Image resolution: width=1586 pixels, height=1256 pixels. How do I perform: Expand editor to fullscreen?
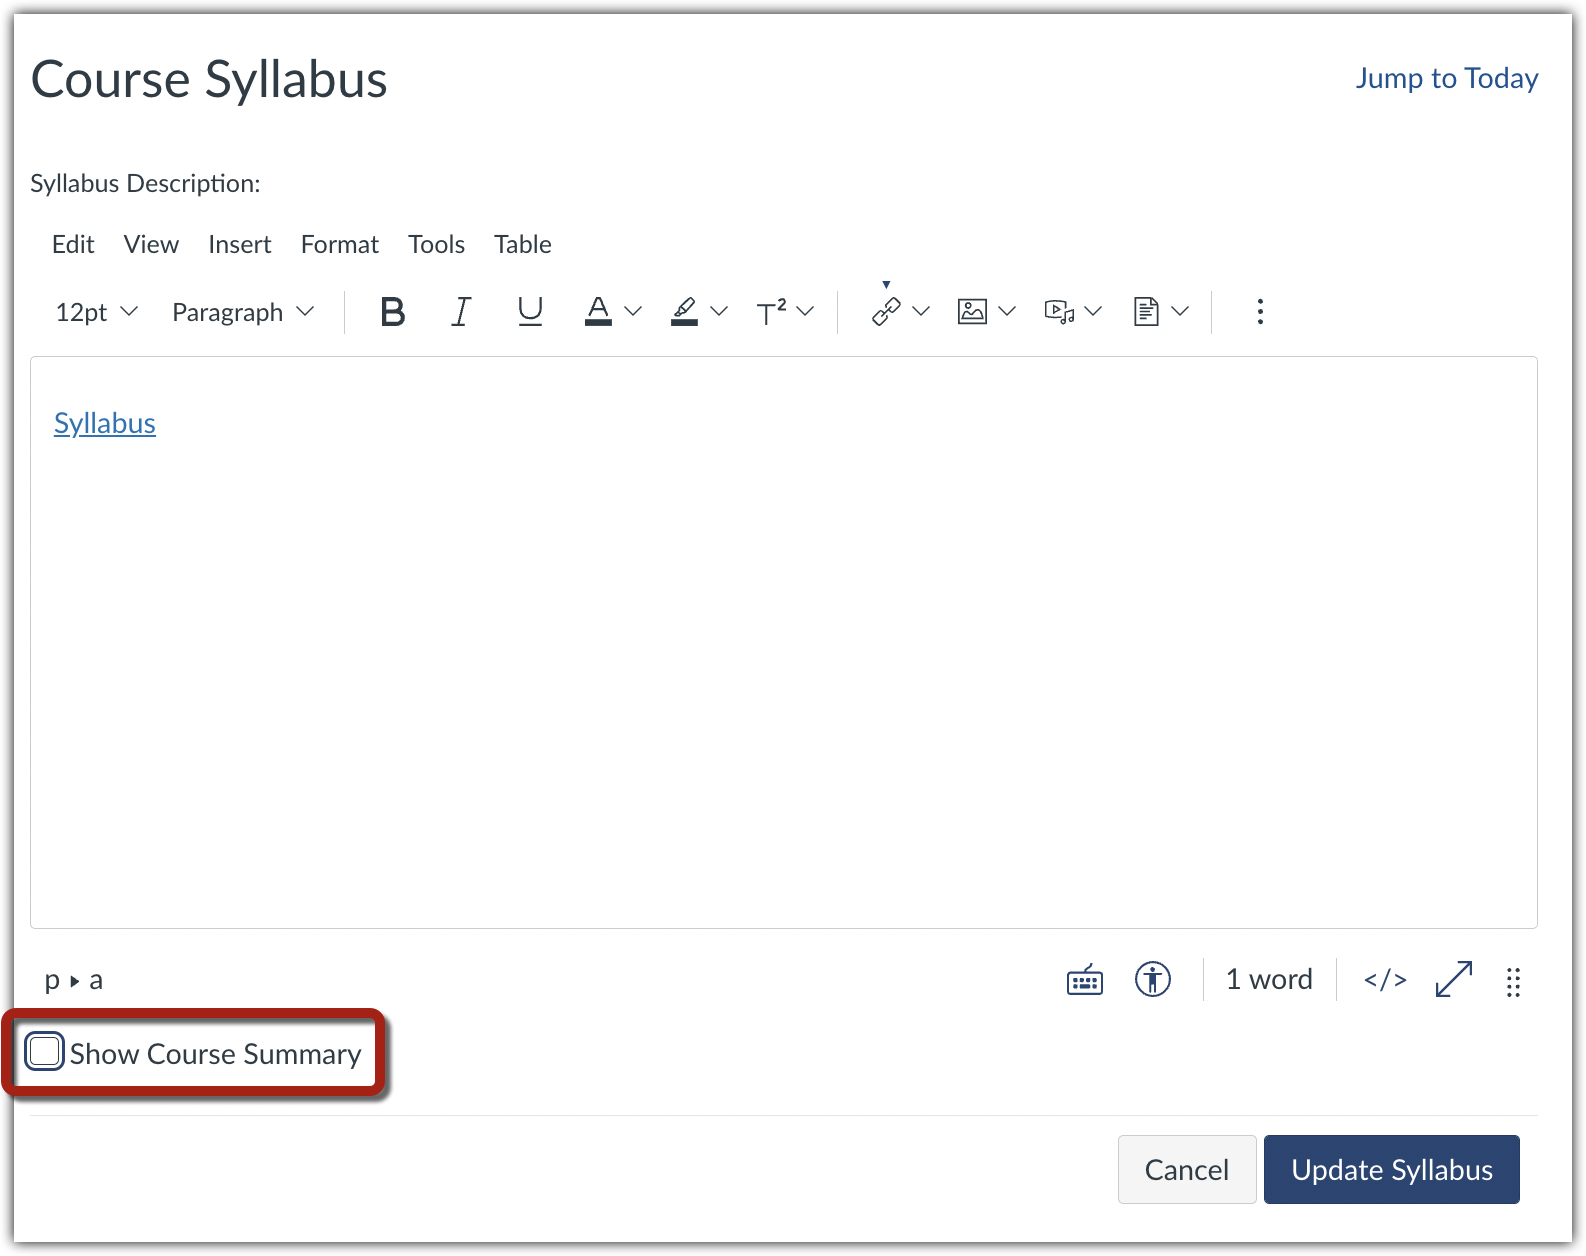[x=1453, y=980]
